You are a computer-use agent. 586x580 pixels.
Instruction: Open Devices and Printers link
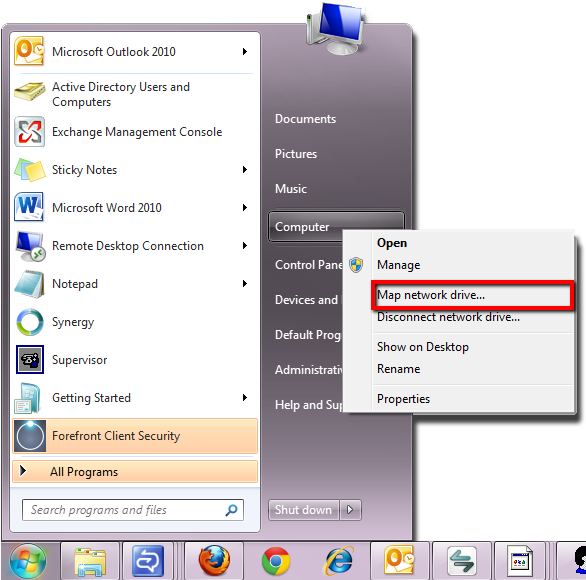tap(308, 300)
